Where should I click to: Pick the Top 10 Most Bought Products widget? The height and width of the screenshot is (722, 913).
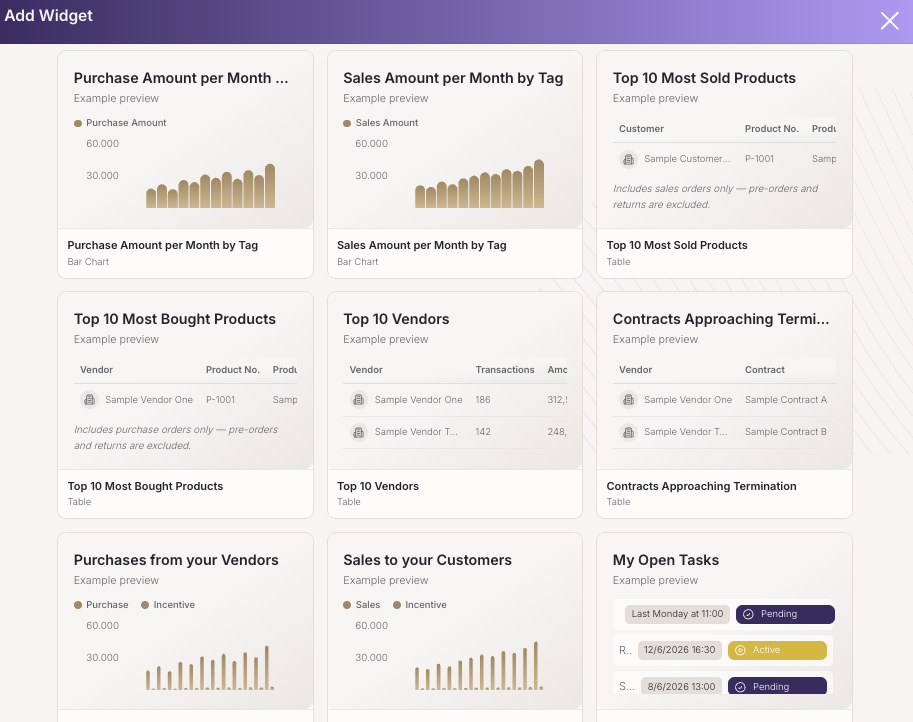click(x=185, y=405)
